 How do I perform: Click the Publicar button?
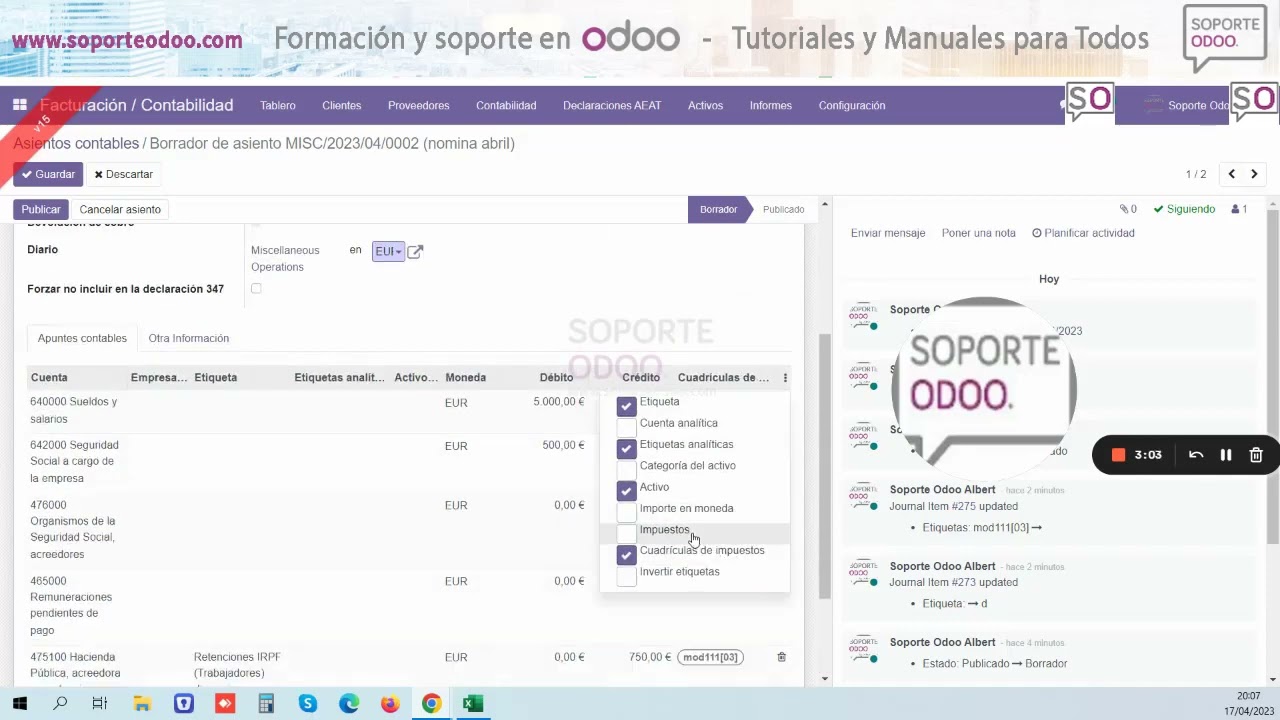coord(41,209)
